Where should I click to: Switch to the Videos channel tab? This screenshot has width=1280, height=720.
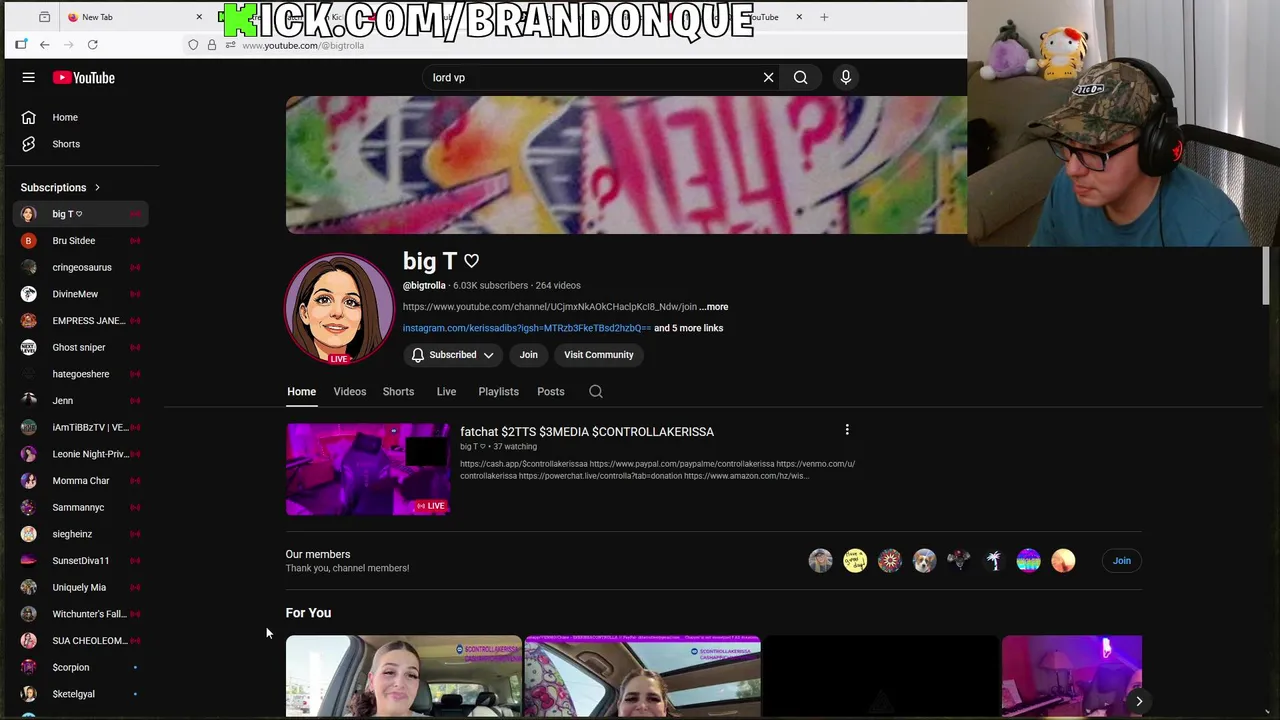click(350, 392)
